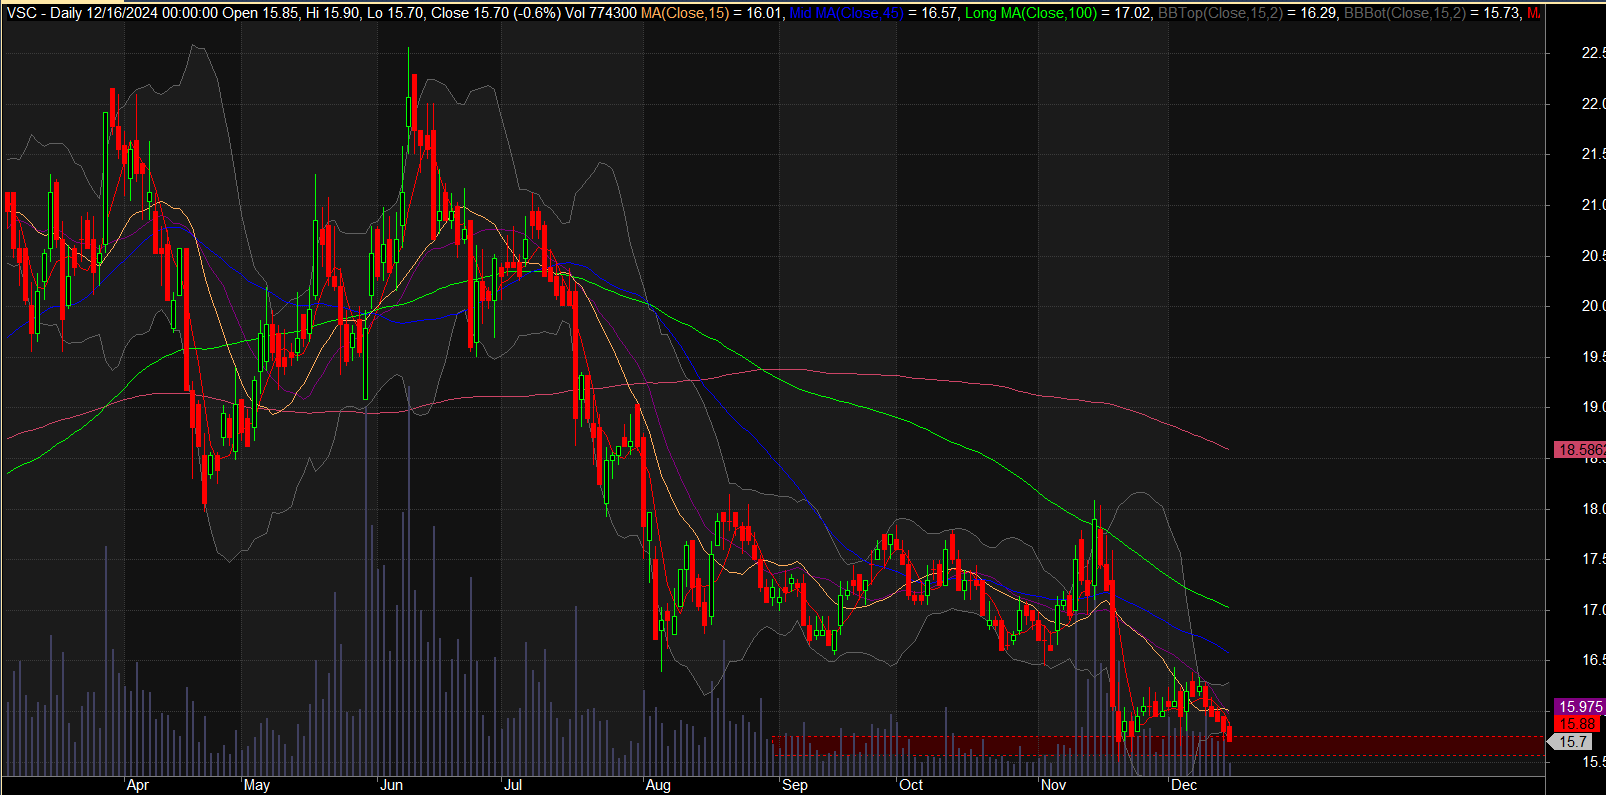Screen dimensions: 1606x795
Task: Click the 'Nov' month label on the time axis
Action: (1053, 785)
